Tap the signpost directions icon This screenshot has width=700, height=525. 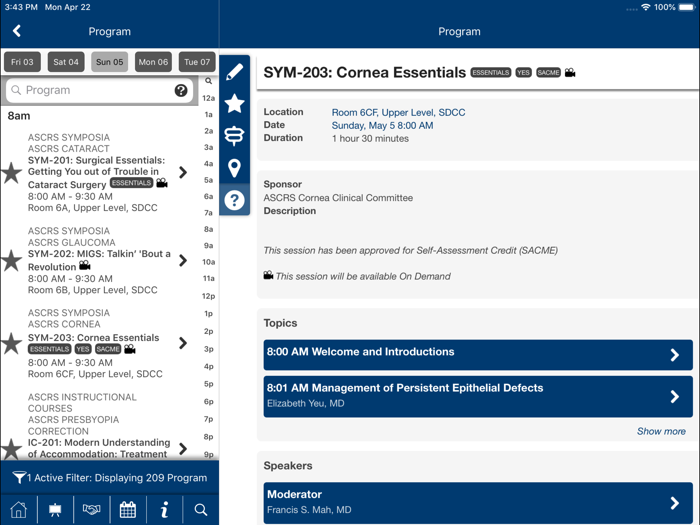(234, 136)
